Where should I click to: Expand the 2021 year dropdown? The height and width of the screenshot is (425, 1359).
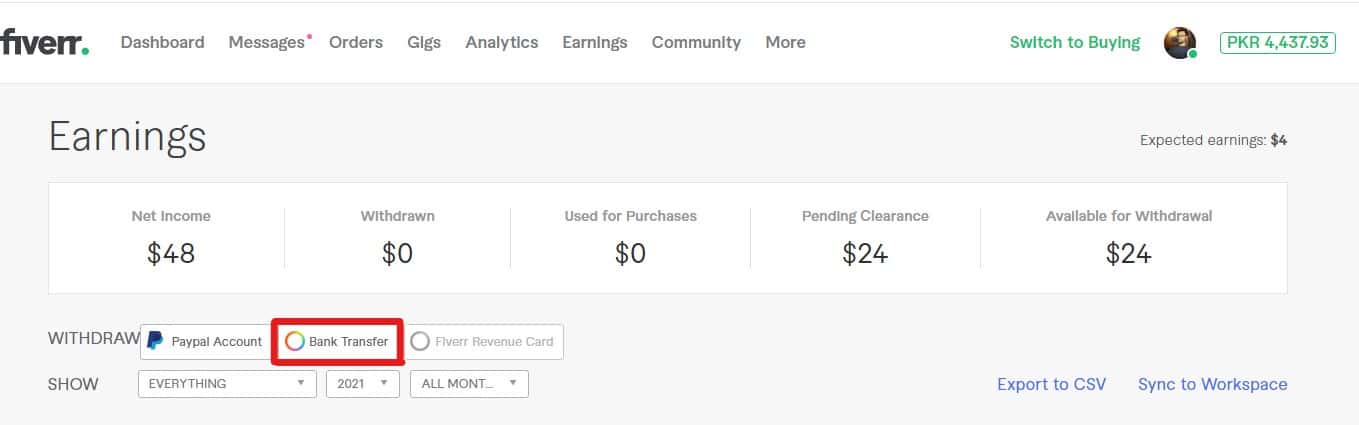pos(363,384)
